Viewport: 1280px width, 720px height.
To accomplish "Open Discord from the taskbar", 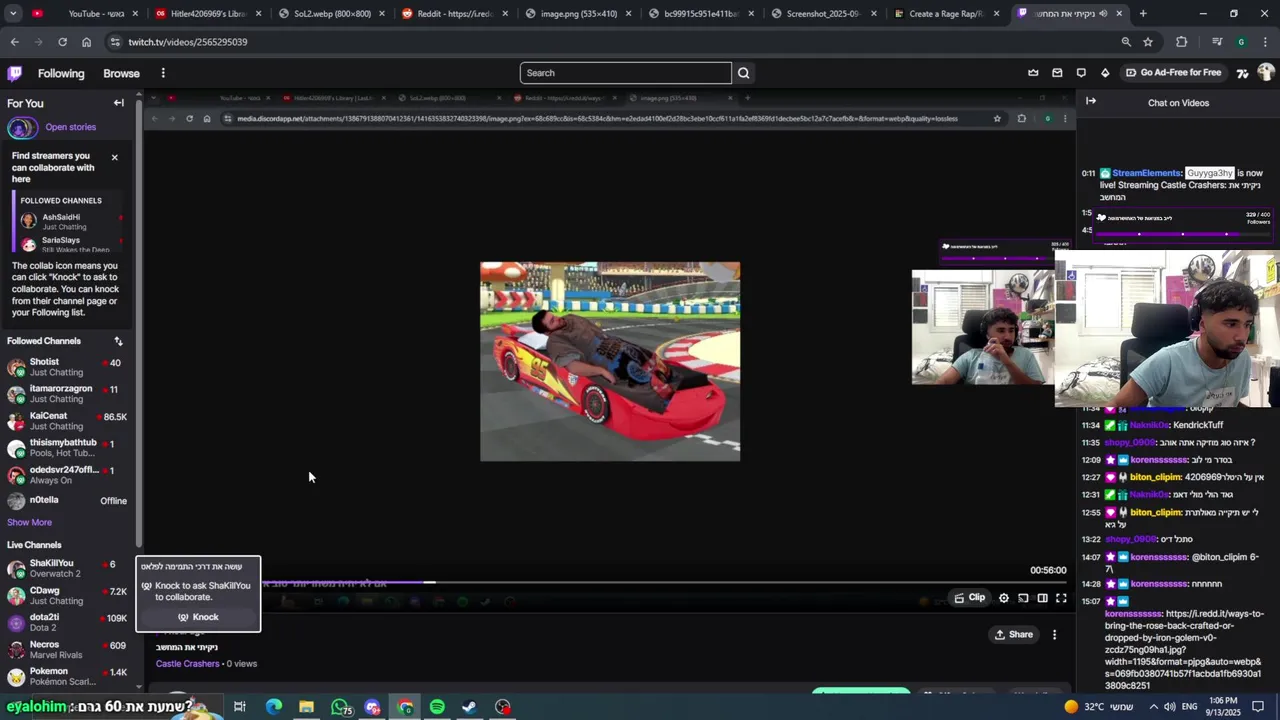I will (x=373, y=707).
